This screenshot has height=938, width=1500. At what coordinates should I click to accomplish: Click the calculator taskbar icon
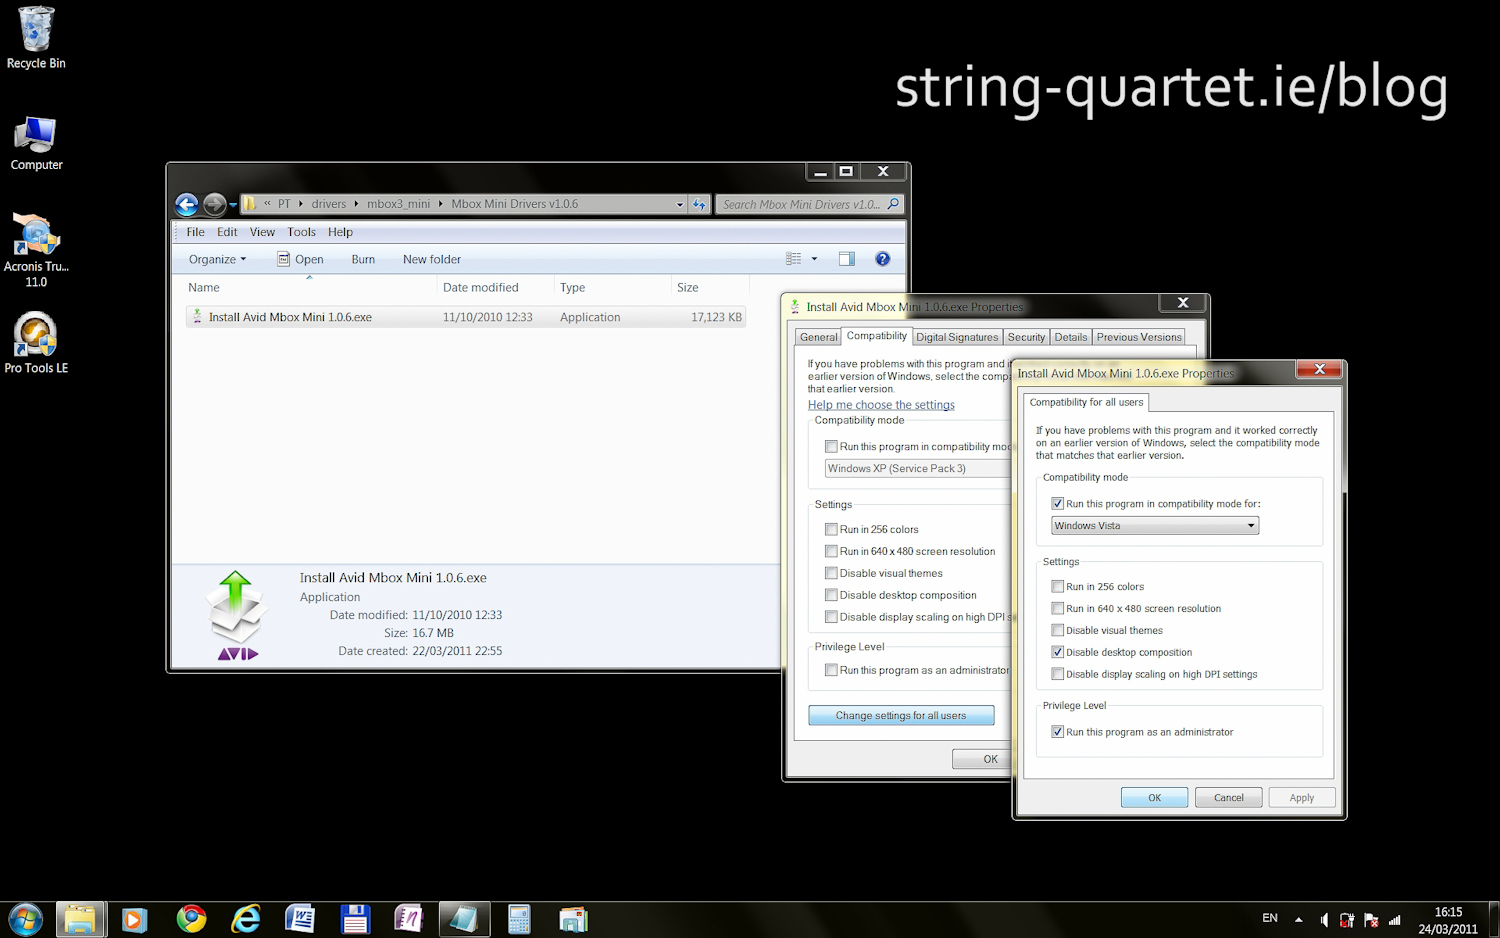519,919
